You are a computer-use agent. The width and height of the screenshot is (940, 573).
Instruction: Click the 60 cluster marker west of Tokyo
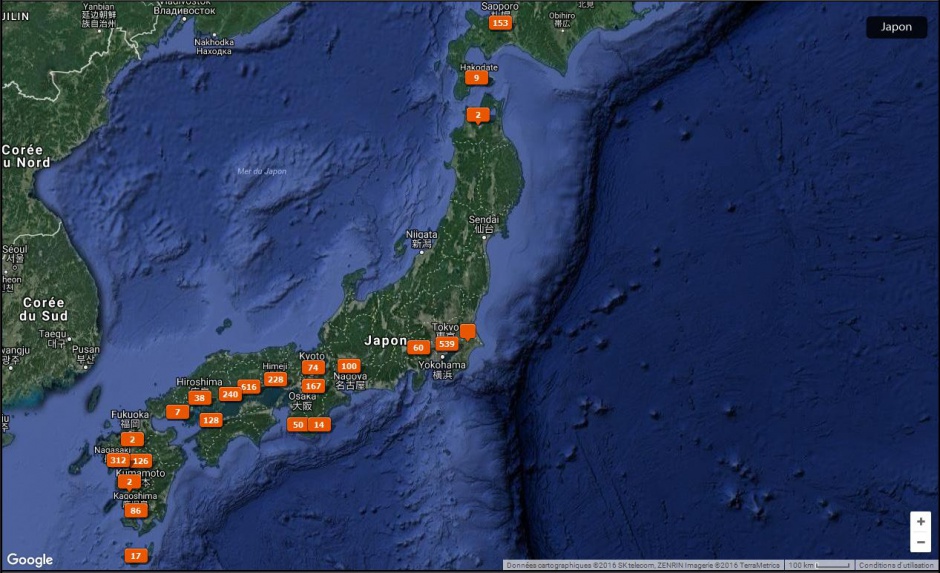[x=418, y=347]
